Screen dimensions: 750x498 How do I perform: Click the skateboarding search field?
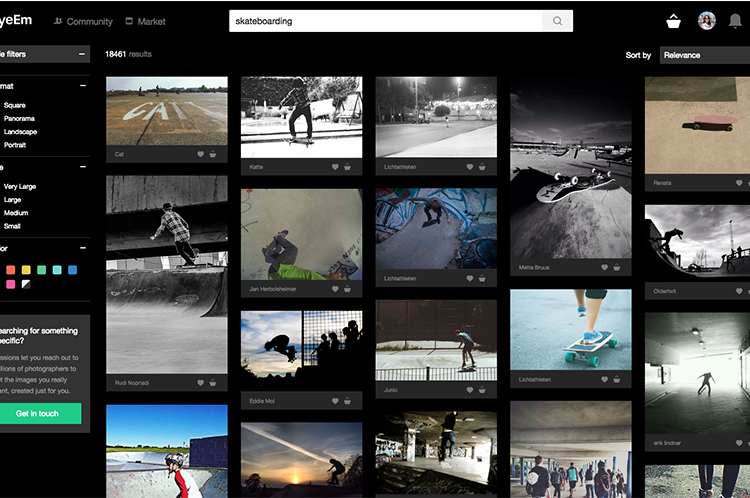[385, 21]
